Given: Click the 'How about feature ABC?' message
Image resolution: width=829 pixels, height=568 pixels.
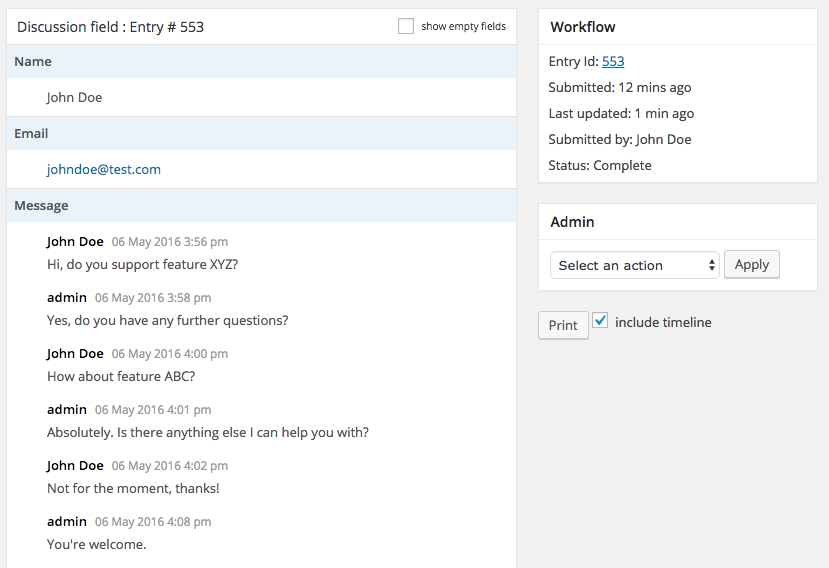Looking at the screenshot, I should pos(121,377).
